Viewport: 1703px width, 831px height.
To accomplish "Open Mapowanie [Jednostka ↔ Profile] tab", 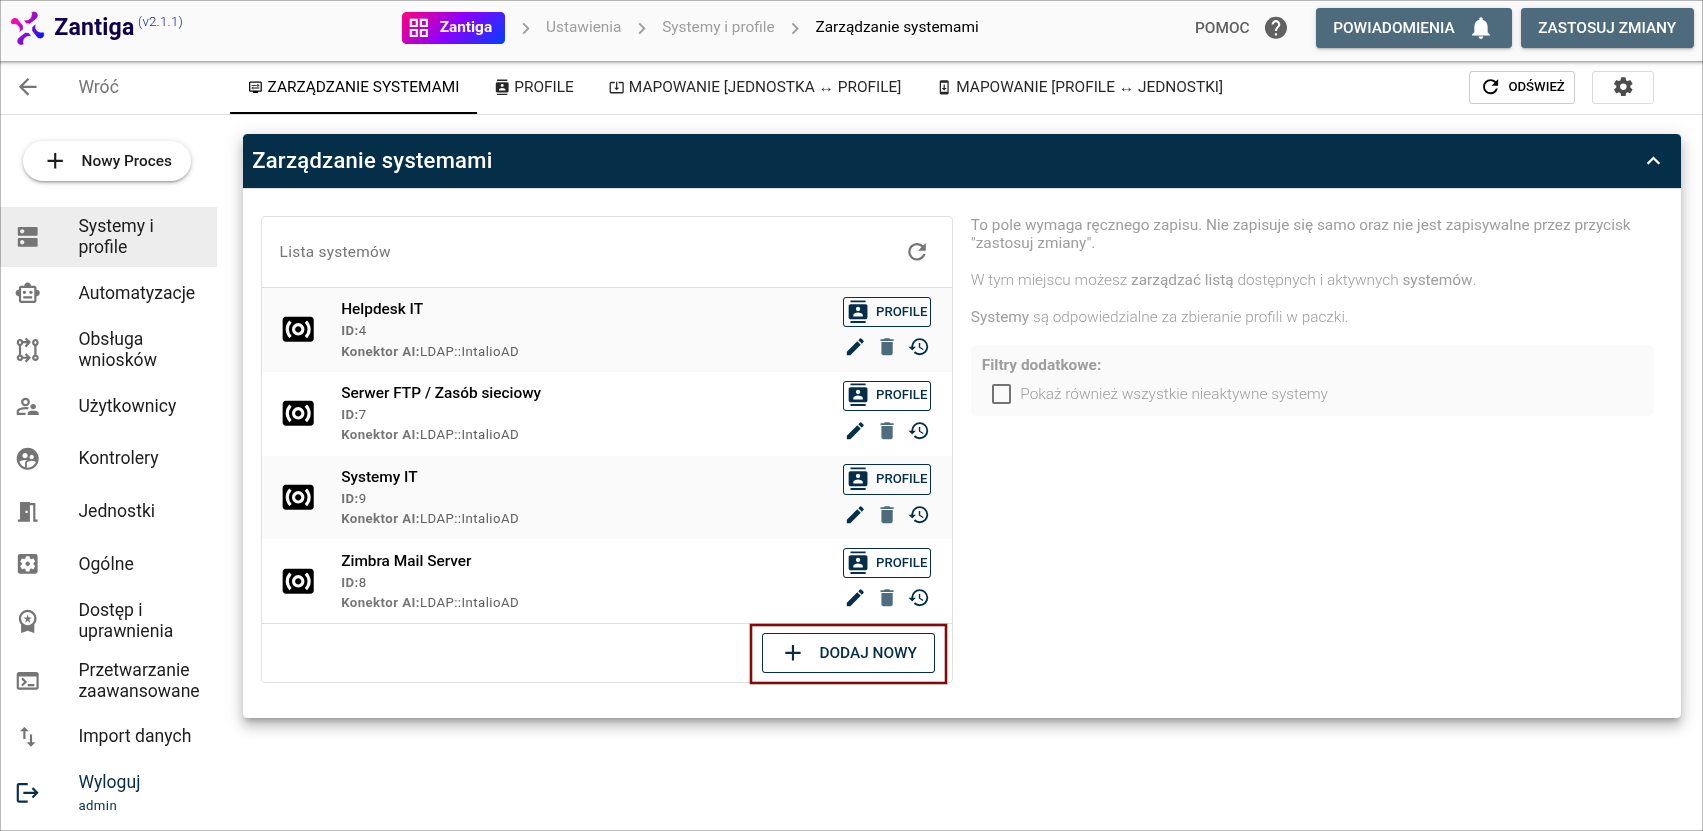I will pos(755,87).
